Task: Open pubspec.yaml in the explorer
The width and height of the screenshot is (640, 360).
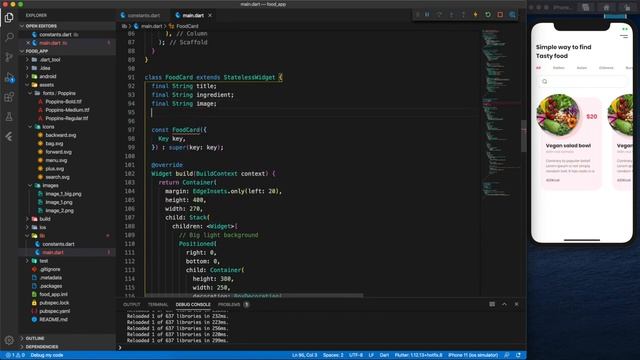Action: (x=54, y=311)
